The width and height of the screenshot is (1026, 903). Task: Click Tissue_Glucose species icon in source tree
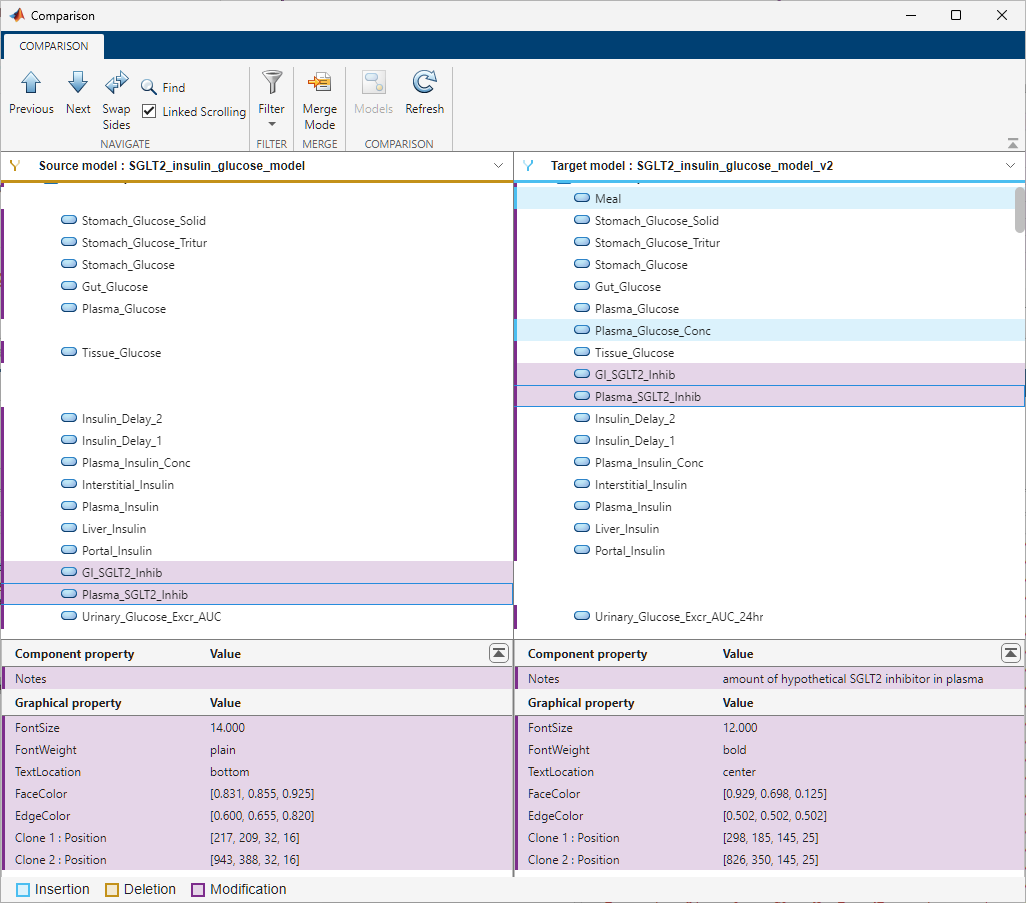(69, 352)
